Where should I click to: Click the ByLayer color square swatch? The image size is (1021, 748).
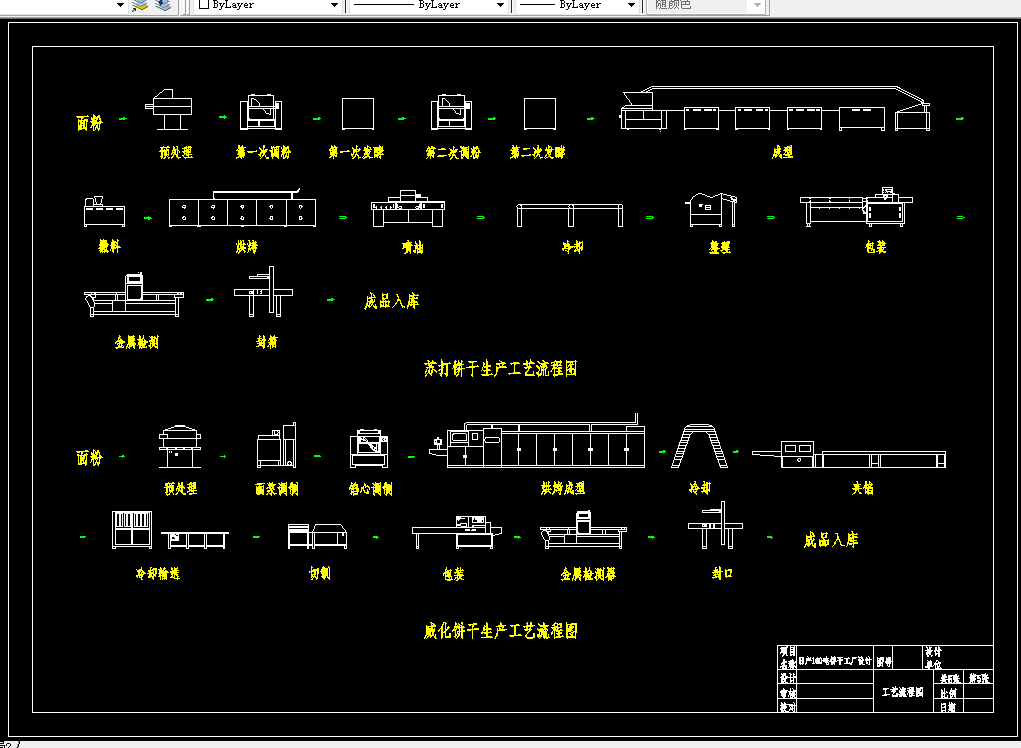[x=204, y=5]
